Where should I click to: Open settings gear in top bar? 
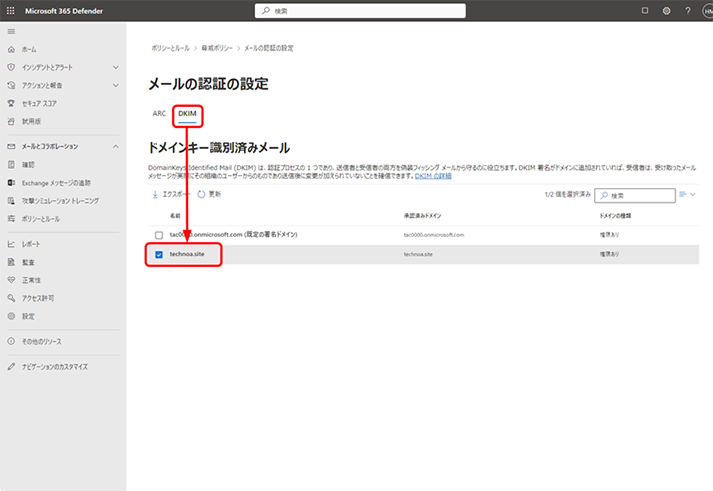click(666, 10)
